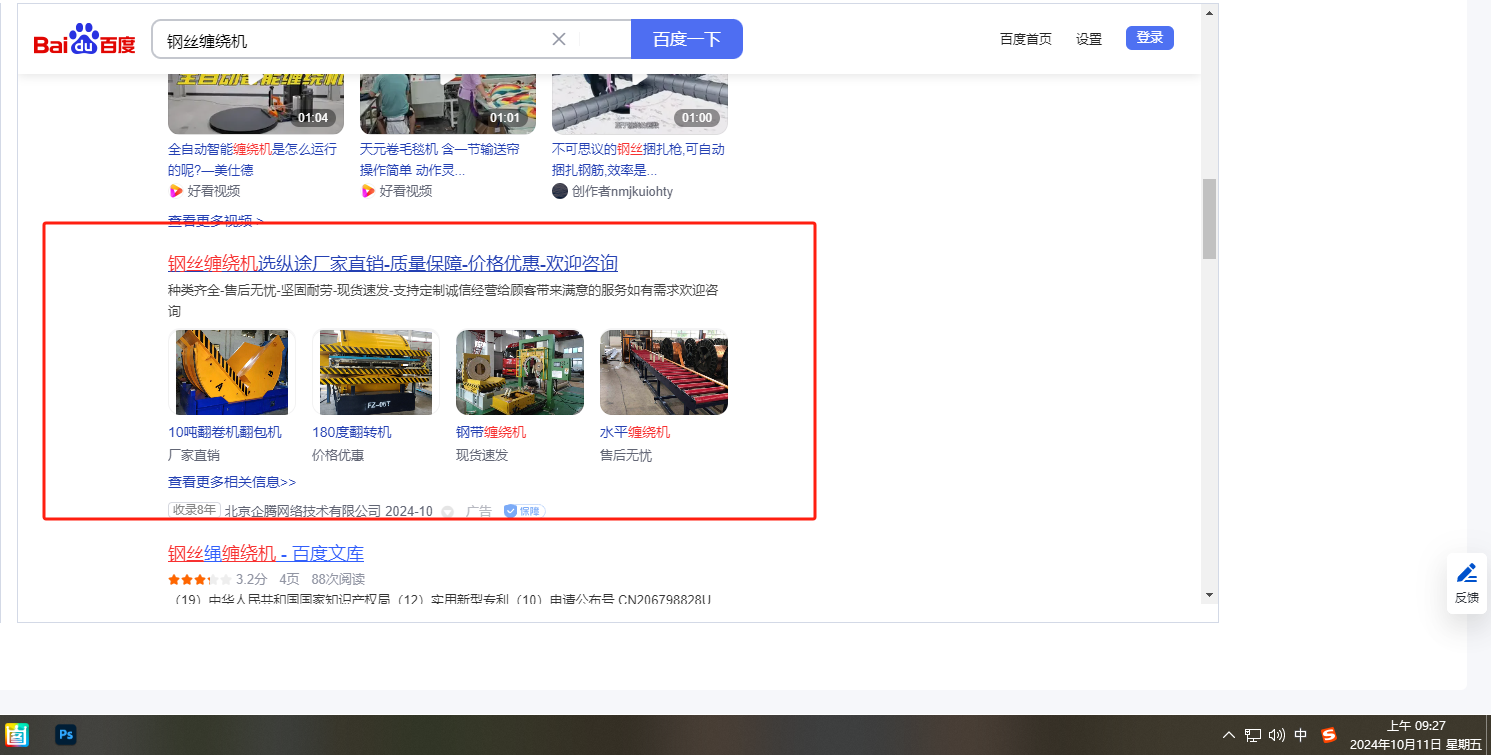Click the scrollbar up arrow

1209,13
